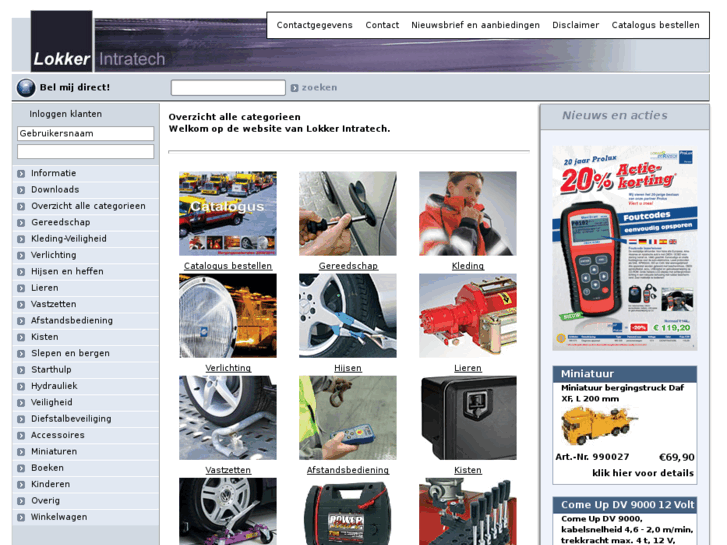Click the arrow bullet next to Kisten

[x=21, y=337]
